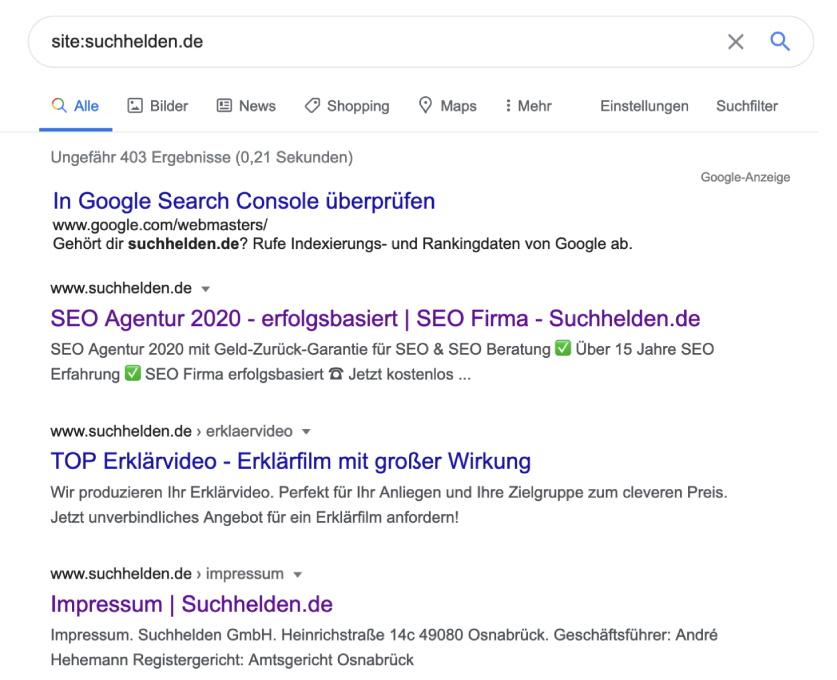Switch to the Bilder tab
Viewport: 837px width, 680px height.
(x=157, y=106)
